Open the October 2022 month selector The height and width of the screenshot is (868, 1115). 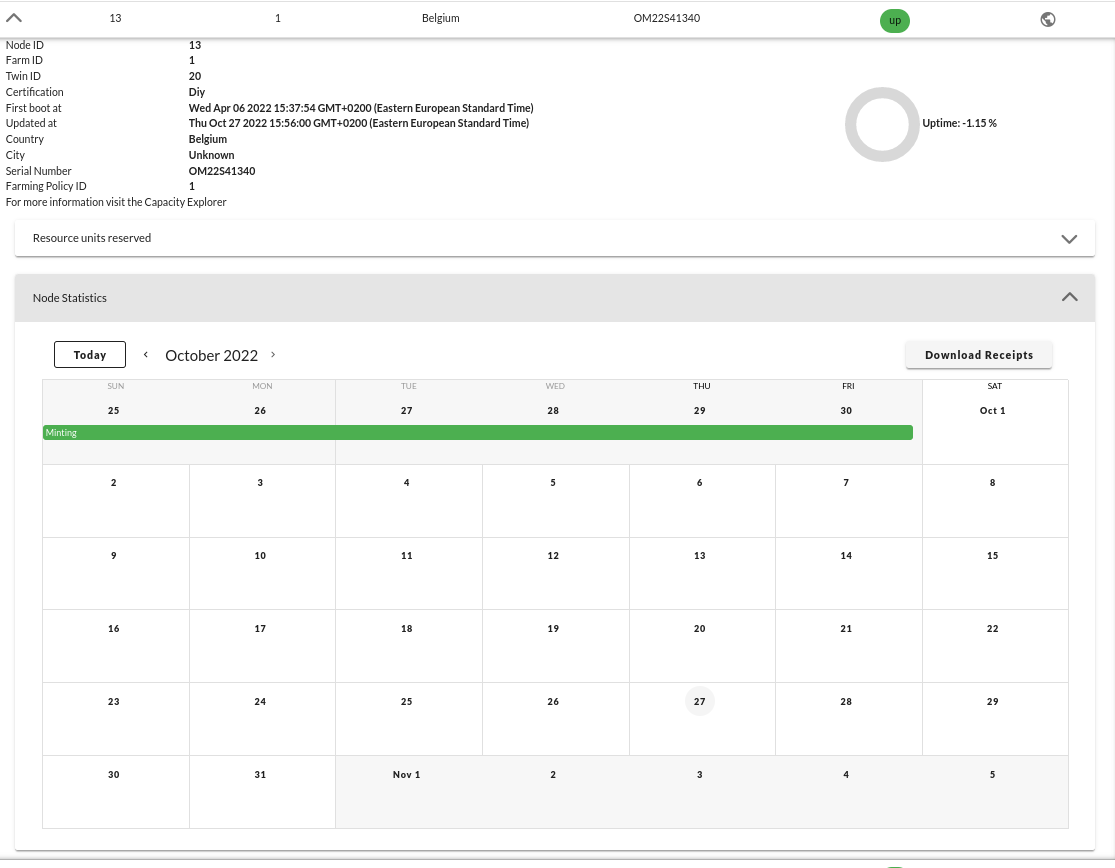(x=211, y=355)
